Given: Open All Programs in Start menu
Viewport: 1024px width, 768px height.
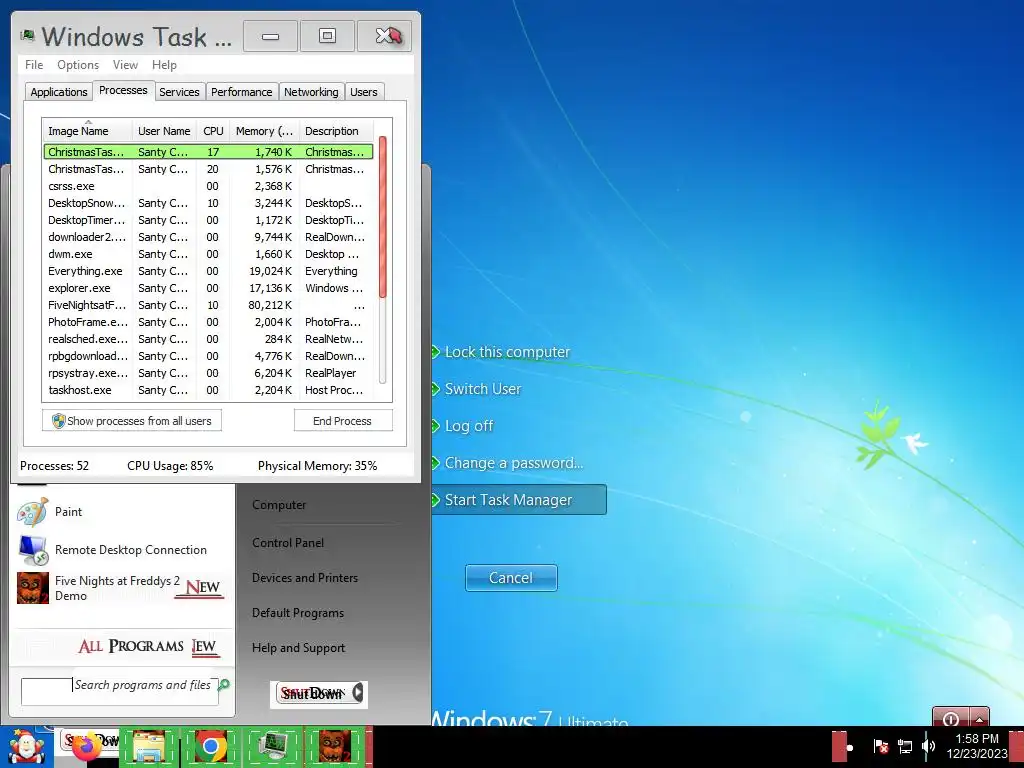Looking at the screenshot, I should click(x=148, y=647).
